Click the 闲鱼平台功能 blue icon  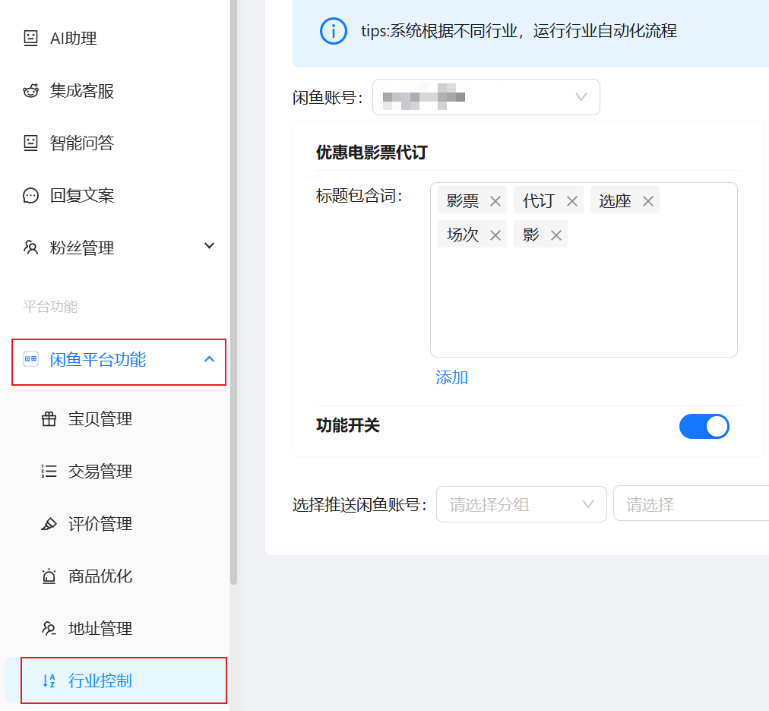30,359
